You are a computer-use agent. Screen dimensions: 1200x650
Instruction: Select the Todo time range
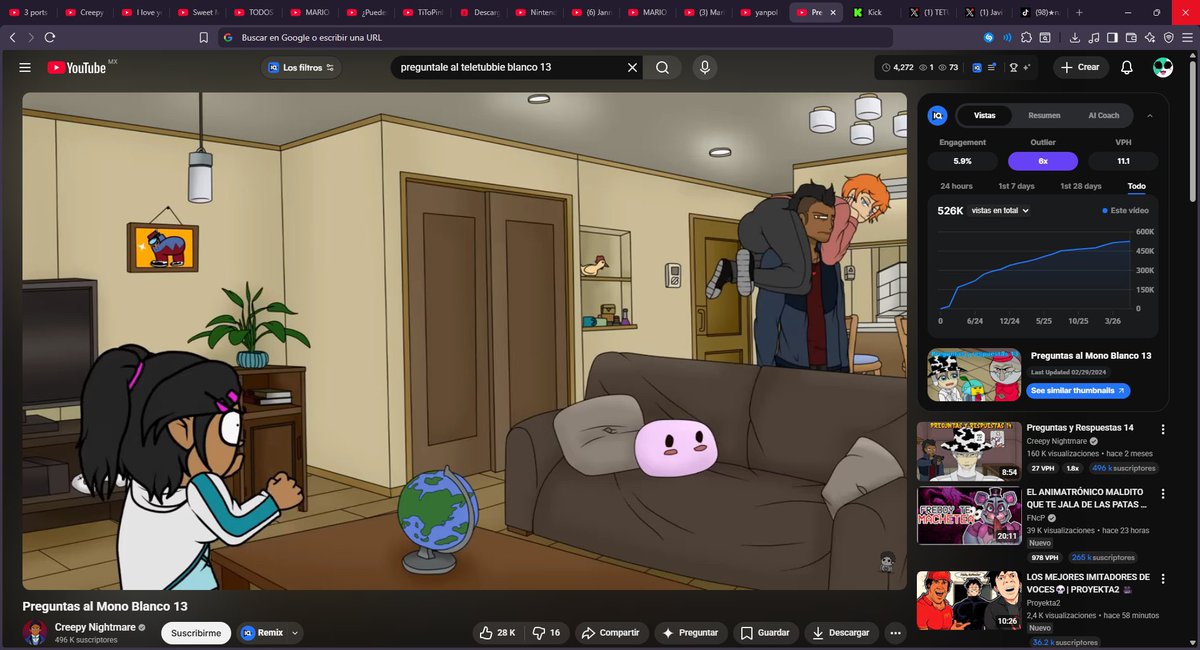click(x=1137, y=186)
